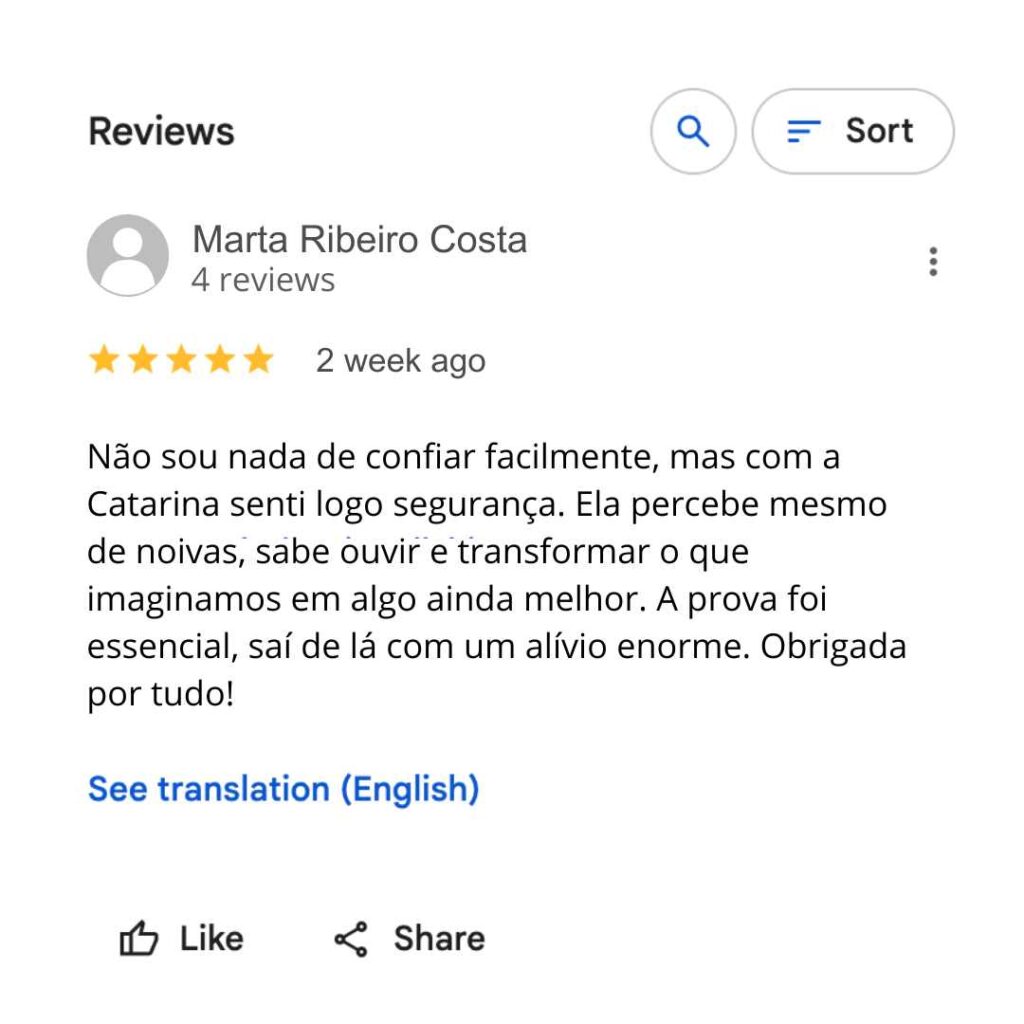Click the third rating star
Screen dimensions: 1024x1024
click(181, 360)
